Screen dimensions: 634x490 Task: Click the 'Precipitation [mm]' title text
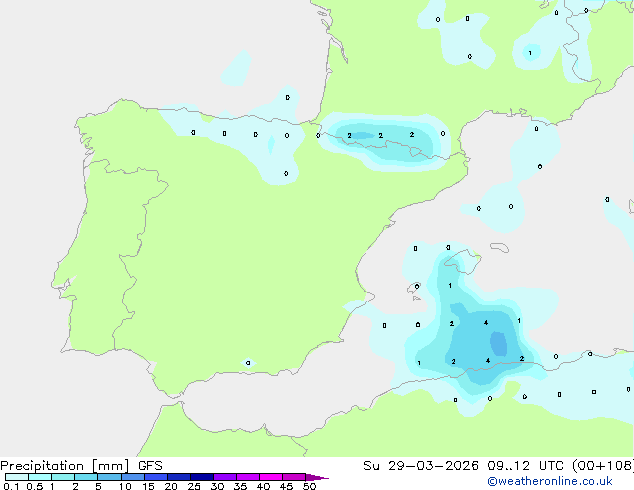pos(64,466)
